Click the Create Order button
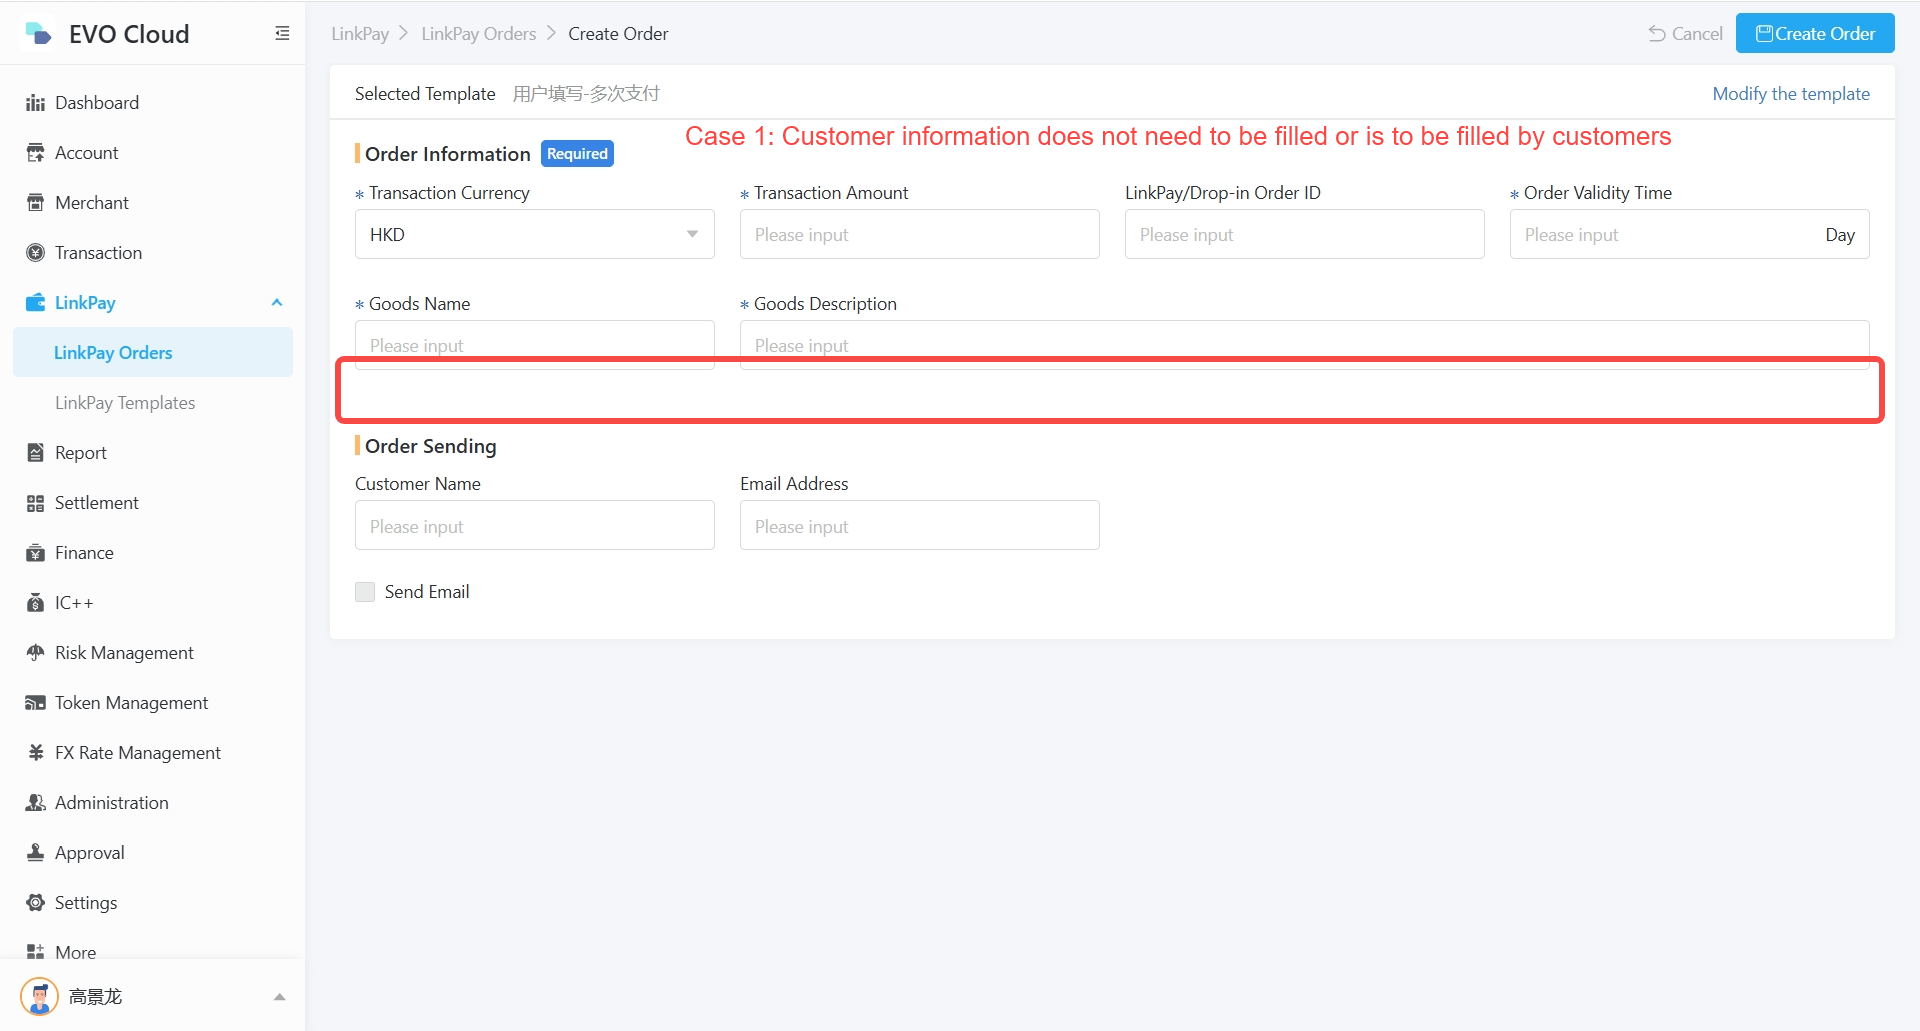This screenshot has height=1031, width=1920. (1814, 34)
